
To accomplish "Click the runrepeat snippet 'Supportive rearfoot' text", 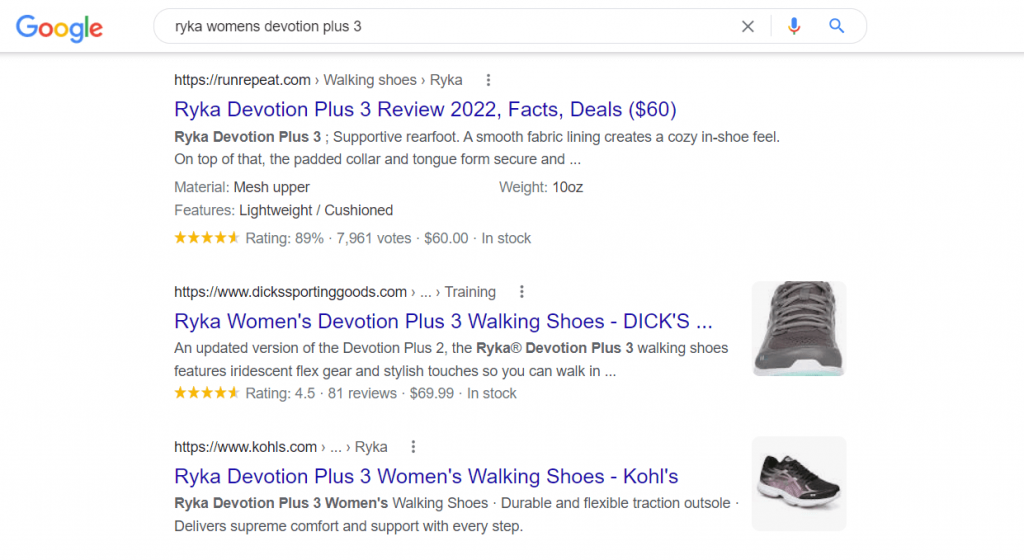I will 396,137.
